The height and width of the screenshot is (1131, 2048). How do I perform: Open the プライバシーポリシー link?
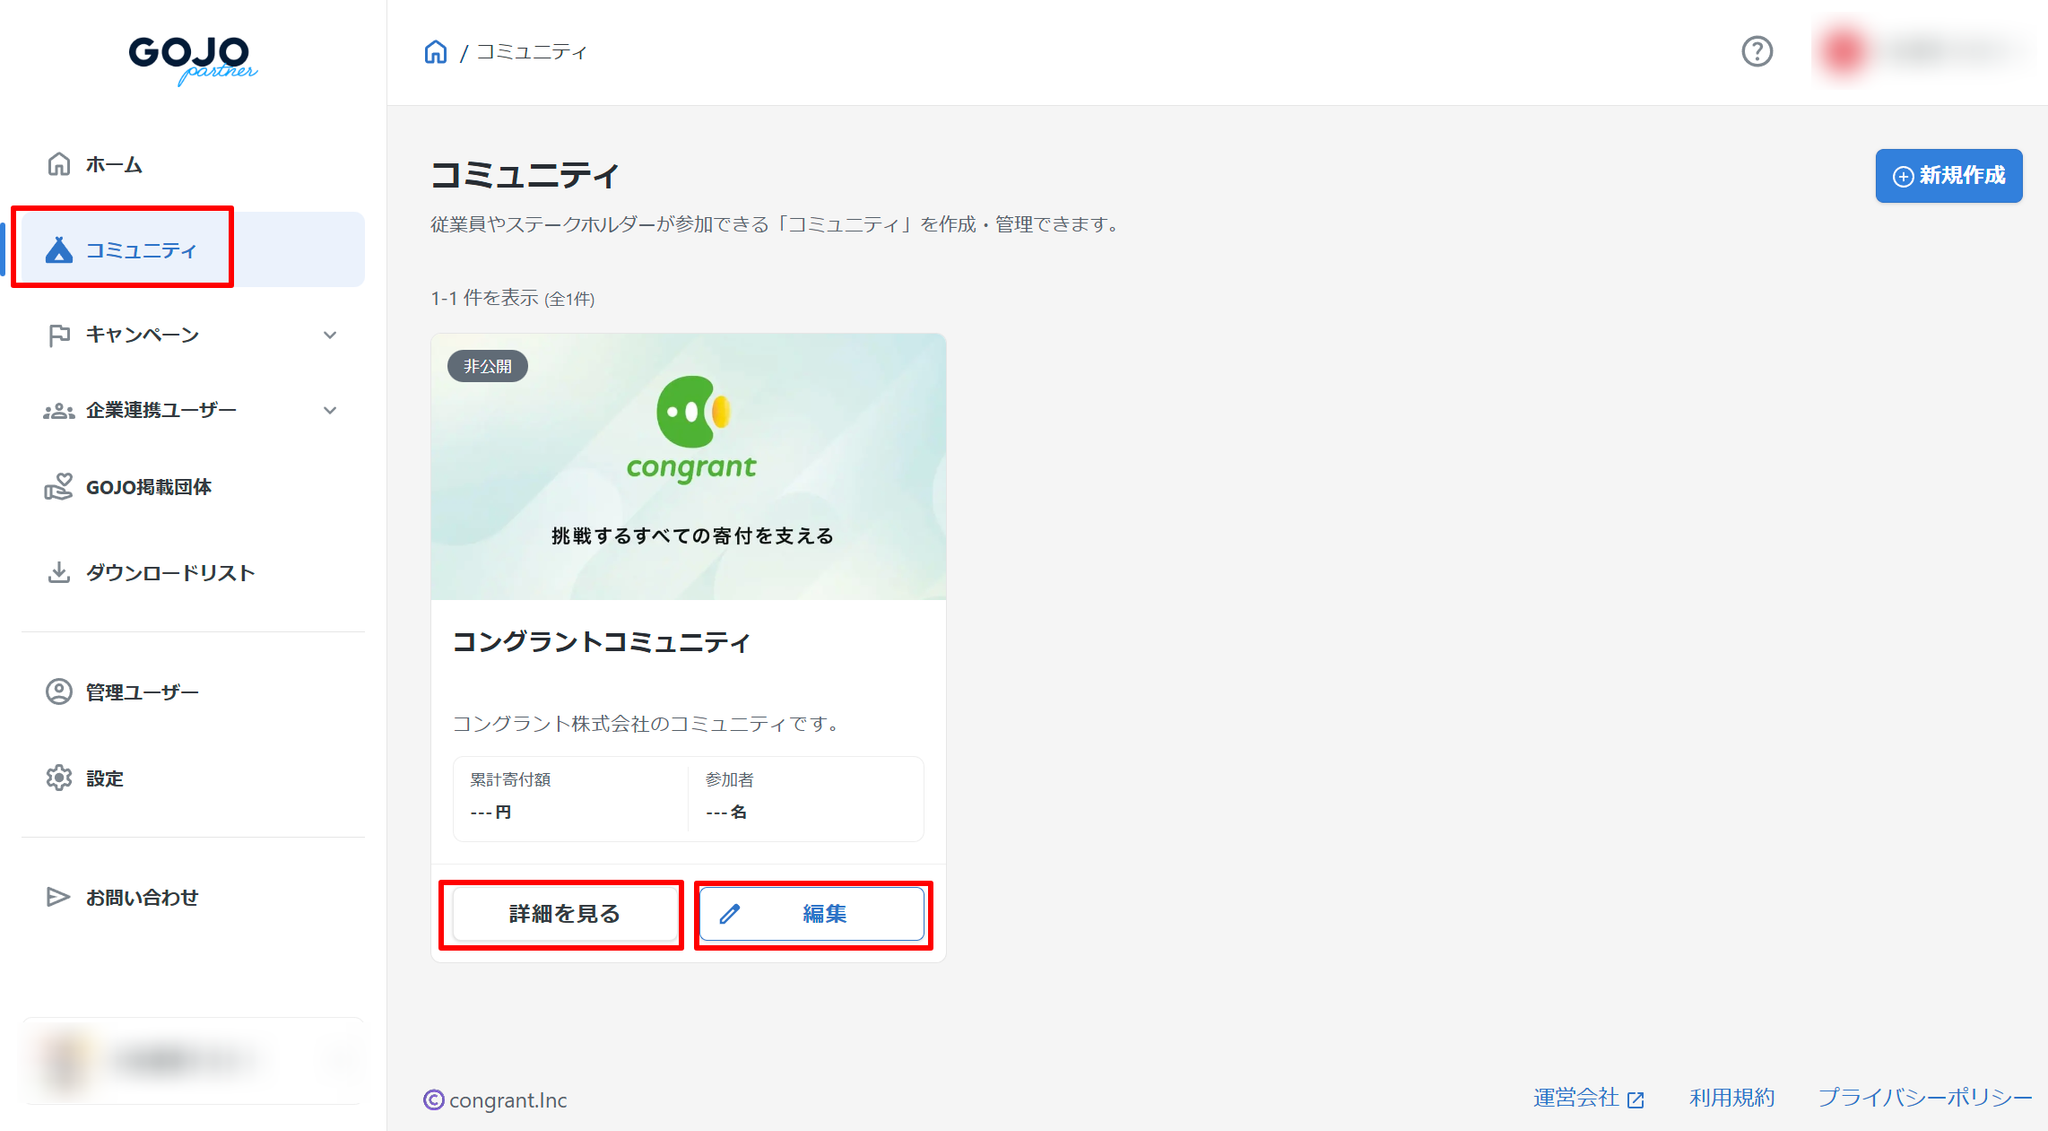click(x=1924, y=1098)
